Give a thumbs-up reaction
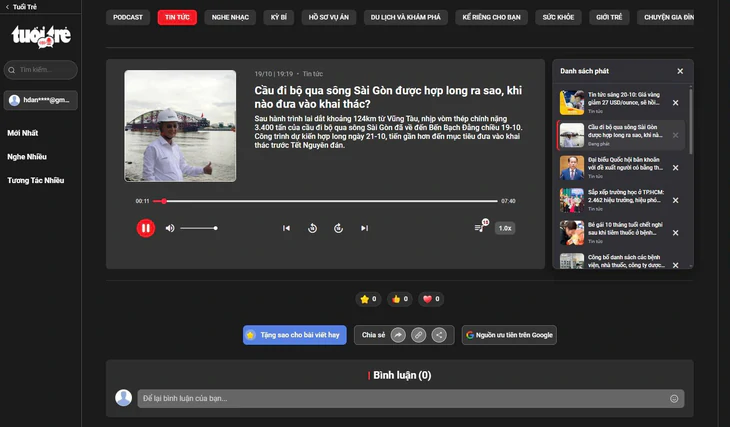730x427 pixels. point(400,299)
